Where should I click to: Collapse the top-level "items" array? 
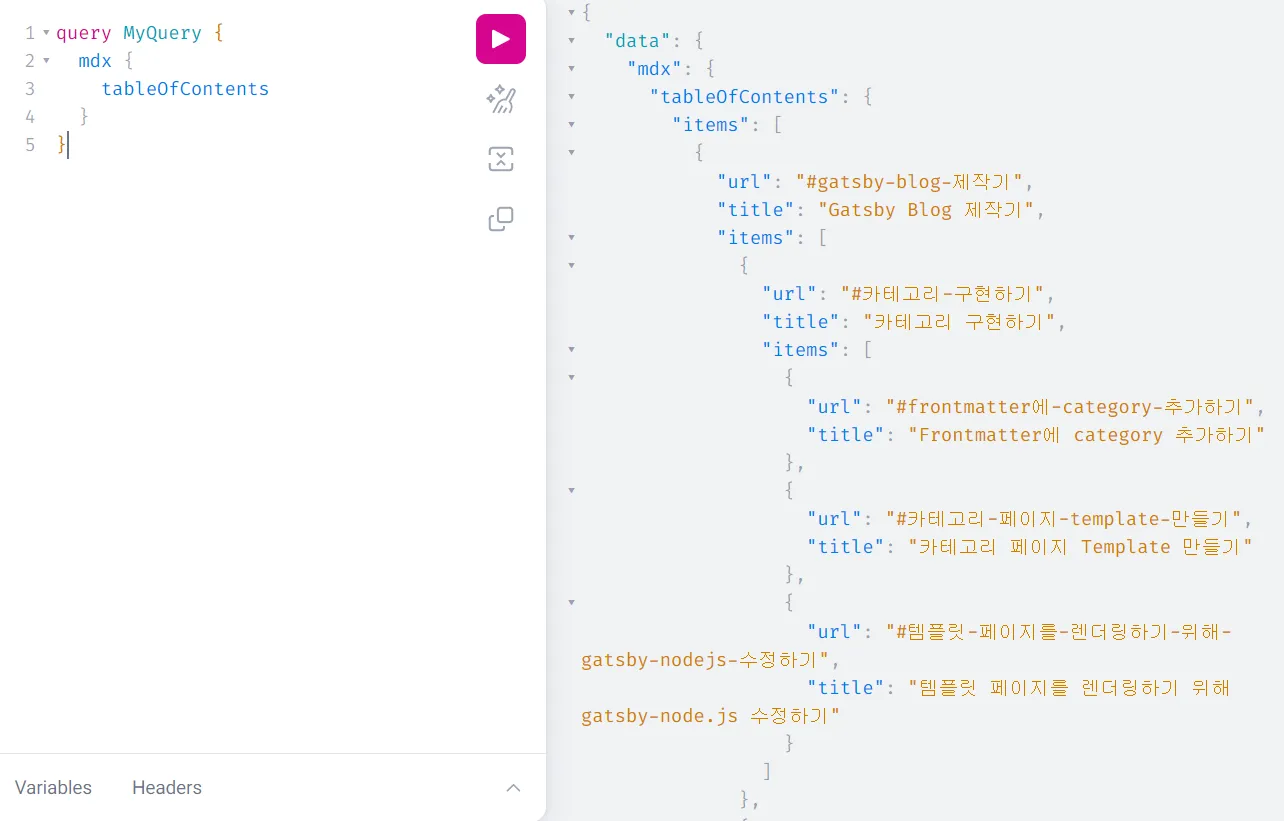tap(571, 124)
